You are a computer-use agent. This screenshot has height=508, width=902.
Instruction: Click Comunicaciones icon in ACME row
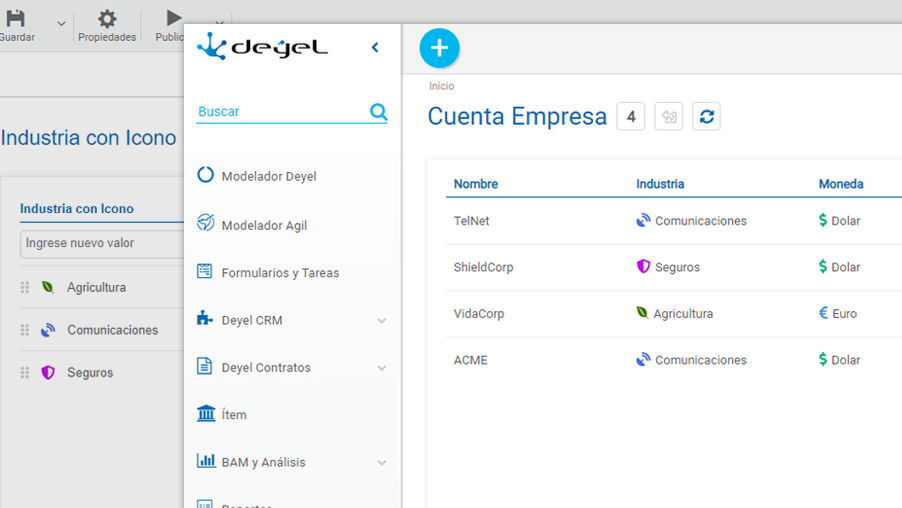[643, 360]
